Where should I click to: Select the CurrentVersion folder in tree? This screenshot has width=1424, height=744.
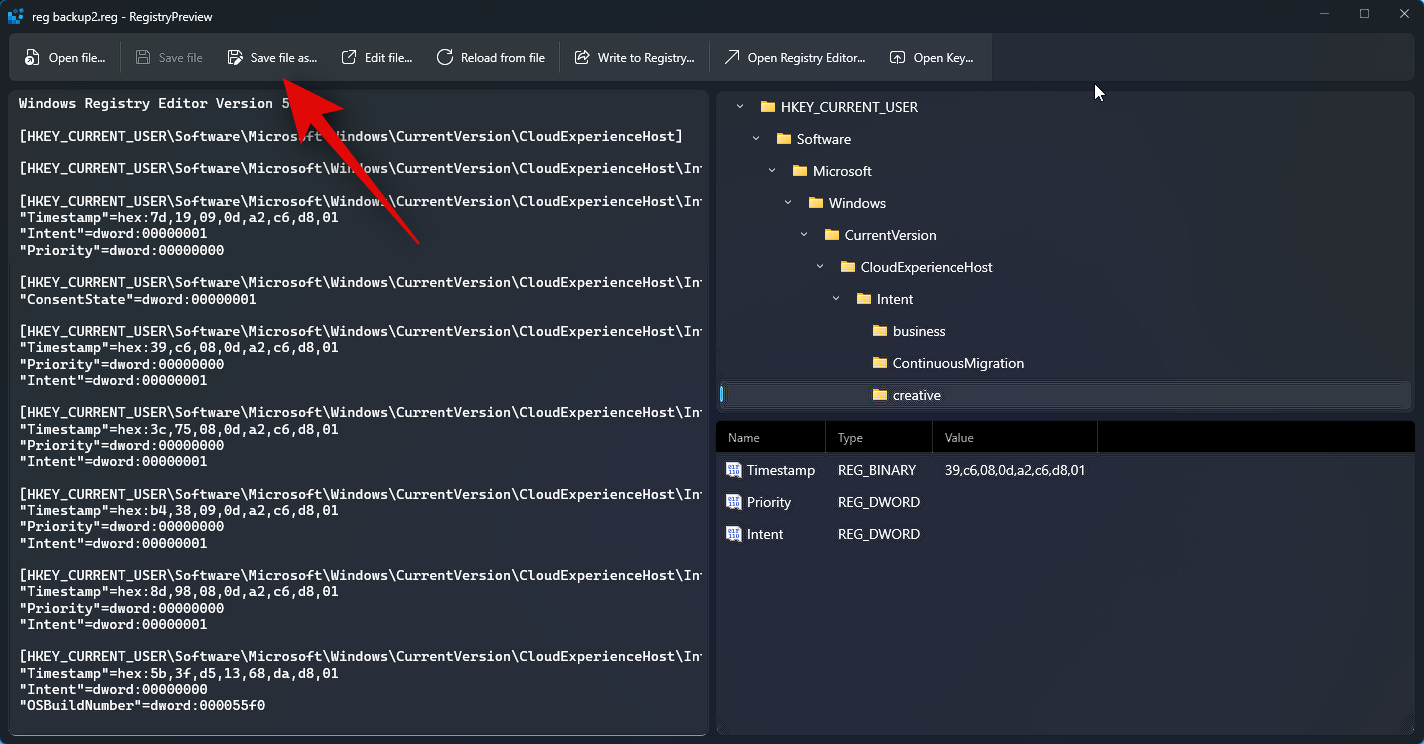(890, 235)
